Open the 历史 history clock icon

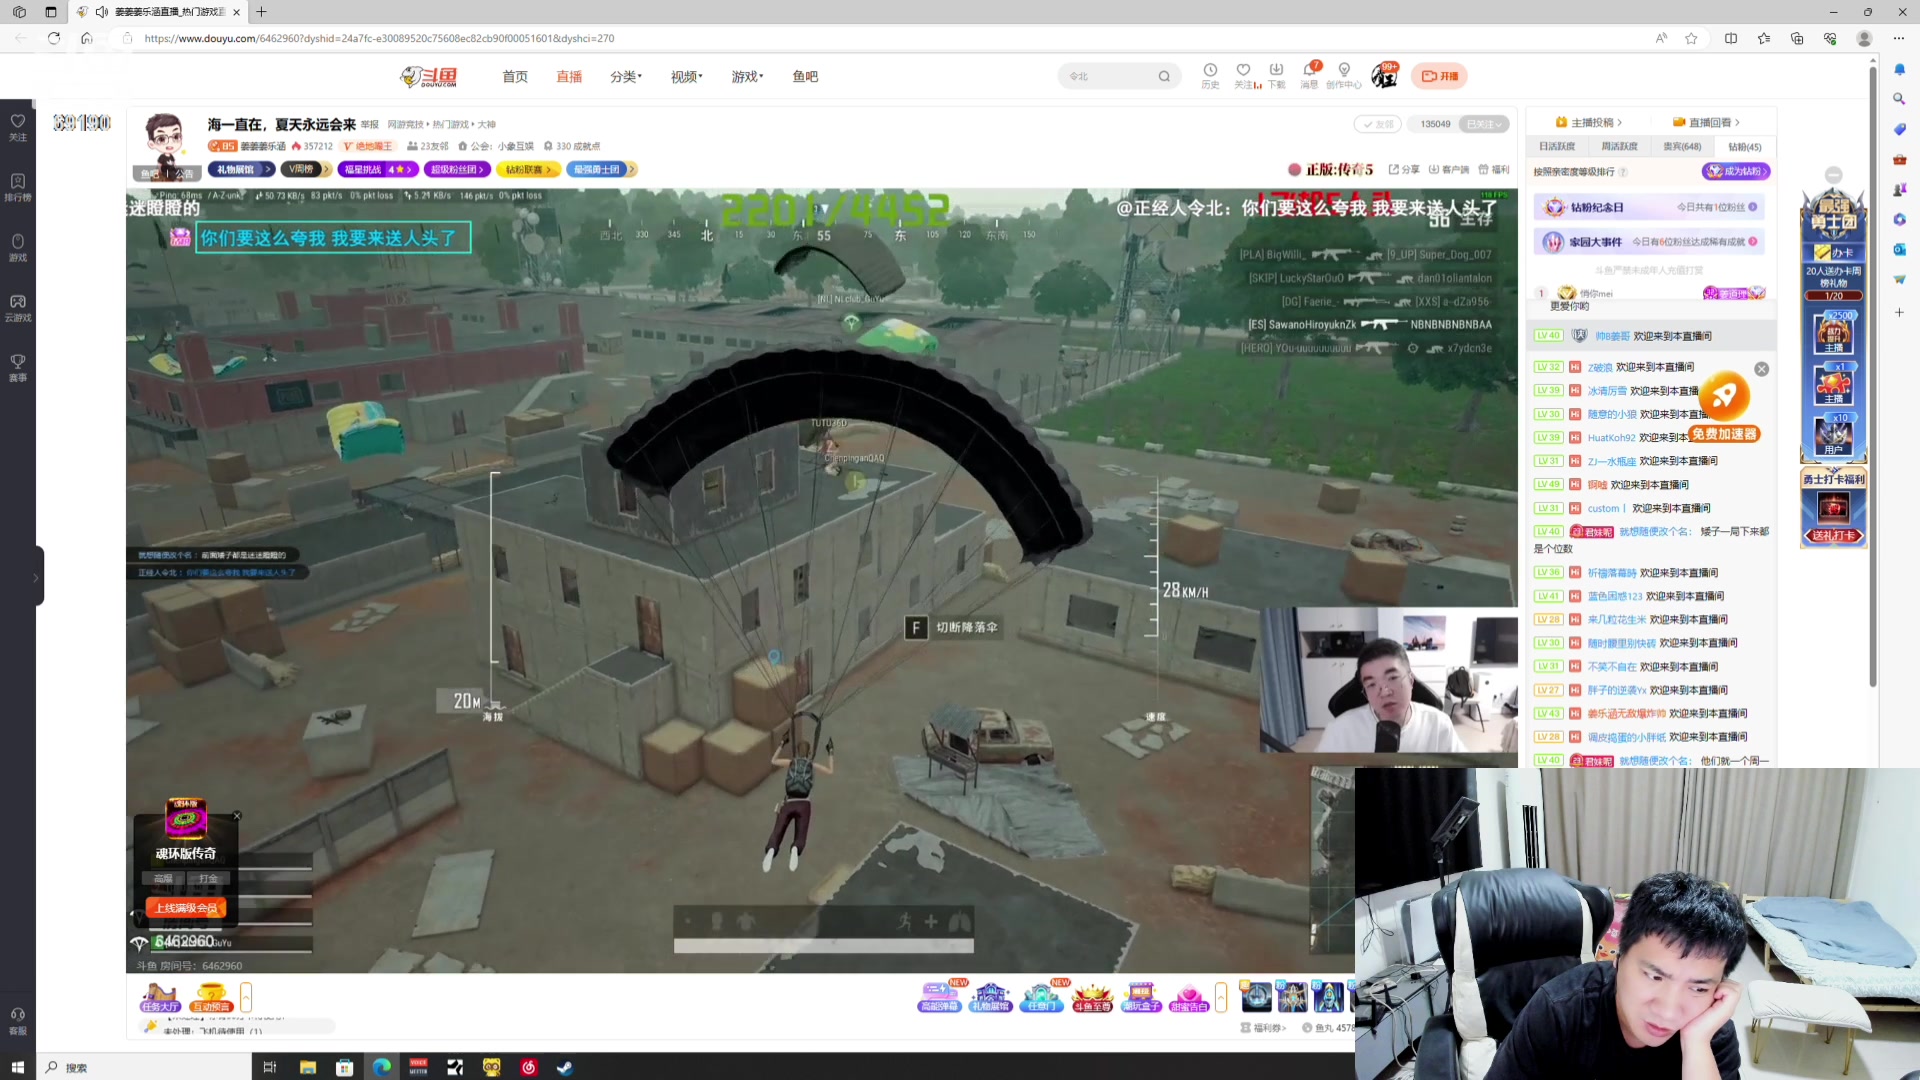pos(1210,76)
